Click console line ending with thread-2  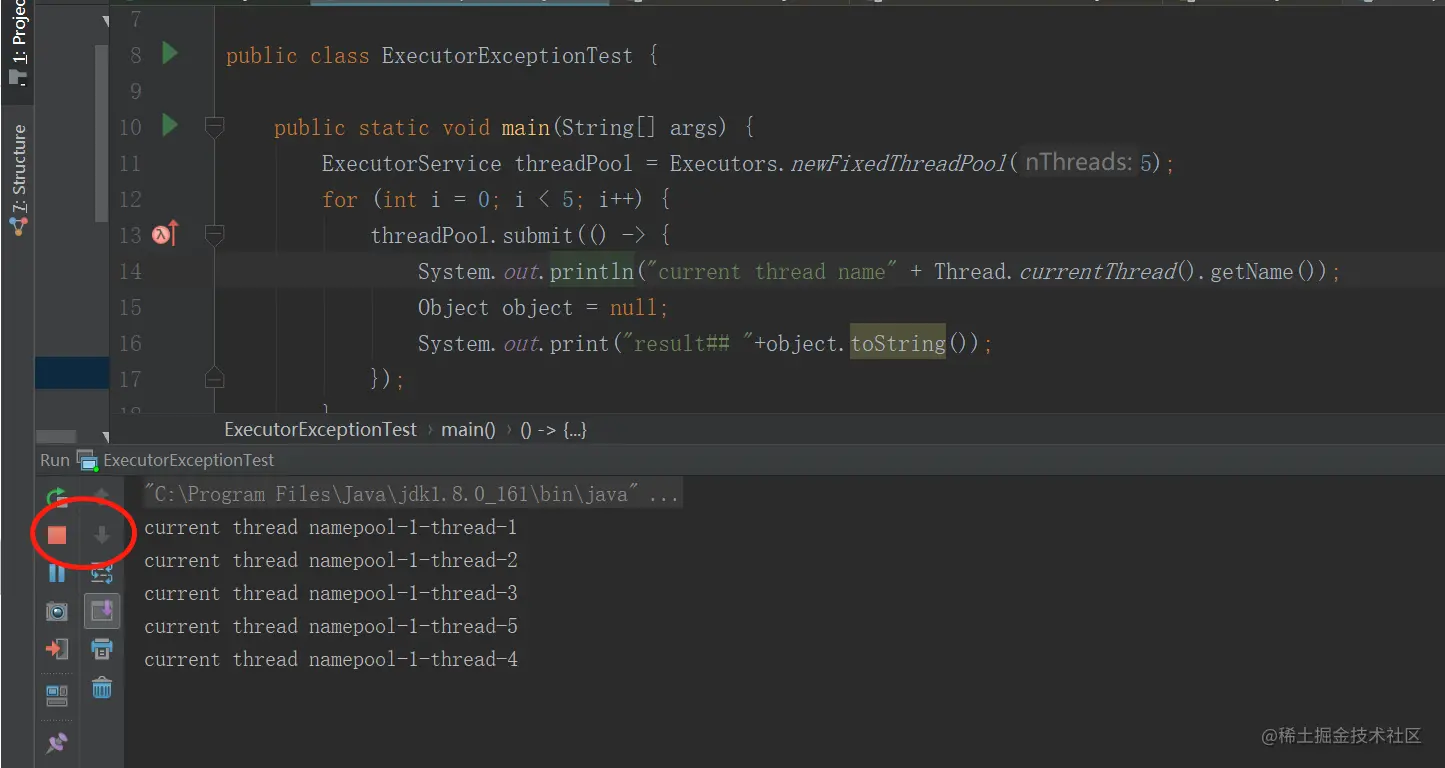tap(331, 560)
